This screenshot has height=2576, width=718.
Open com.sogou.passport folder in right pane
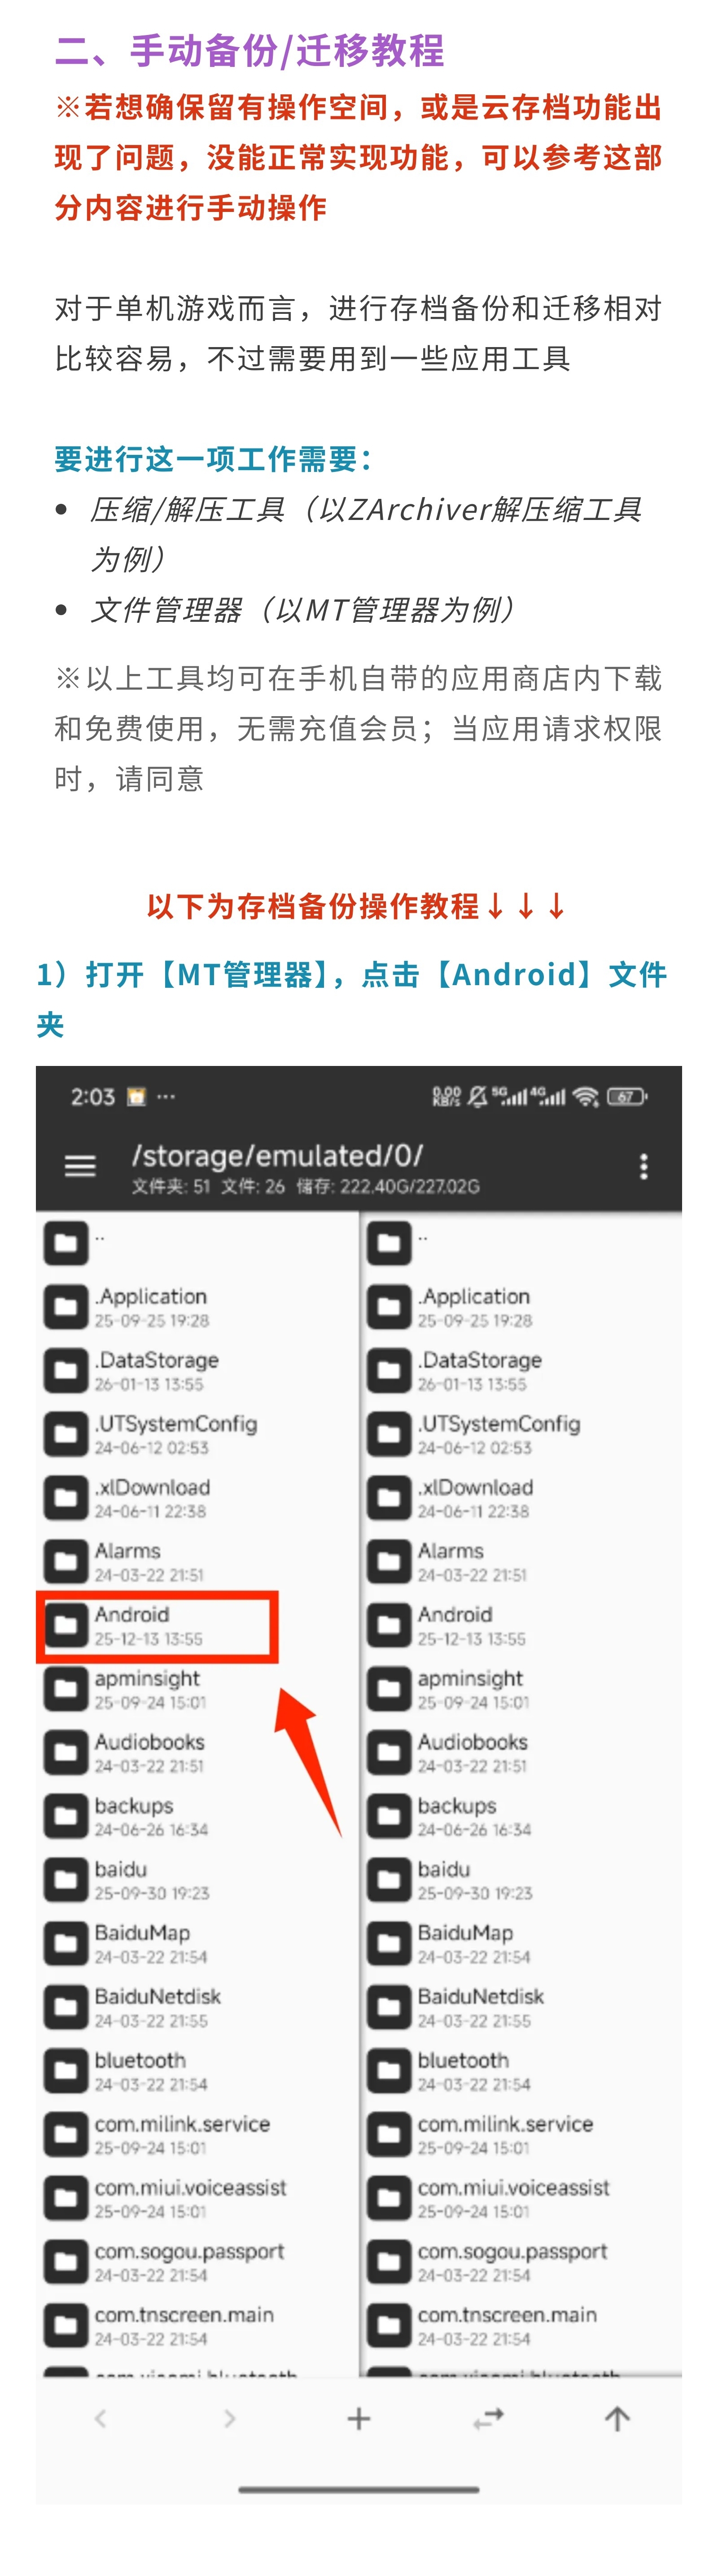tap(521, 2261)
